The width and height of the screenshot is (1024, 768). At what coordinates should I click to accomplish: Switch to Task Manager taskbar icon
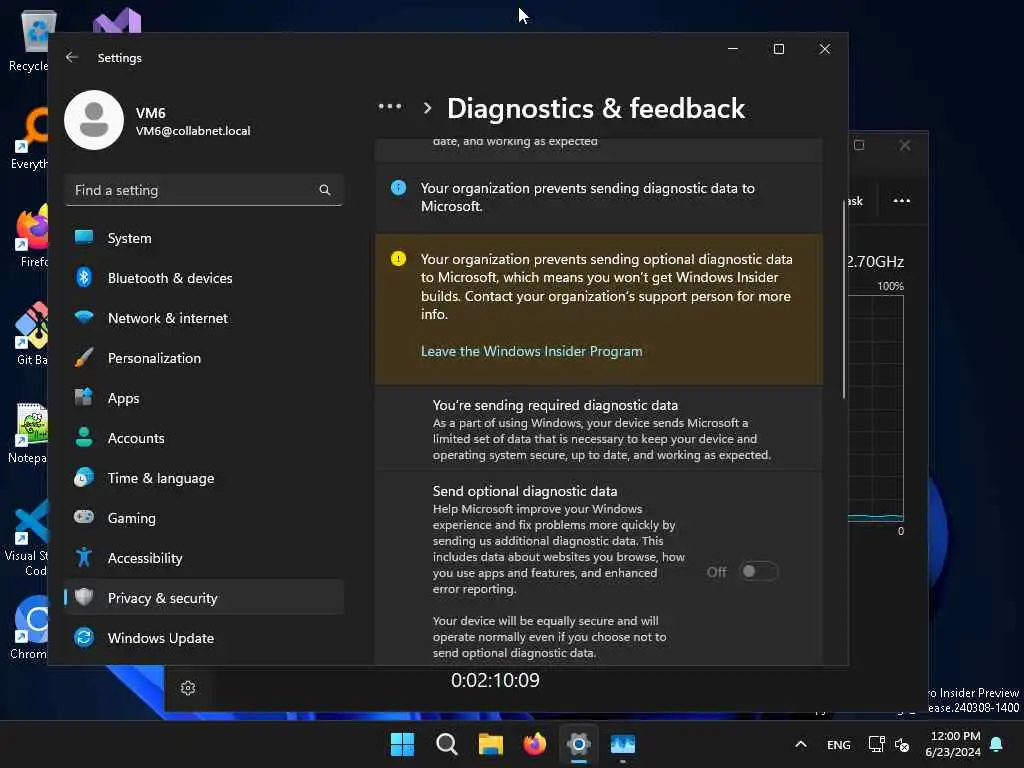tap(622, 744)
